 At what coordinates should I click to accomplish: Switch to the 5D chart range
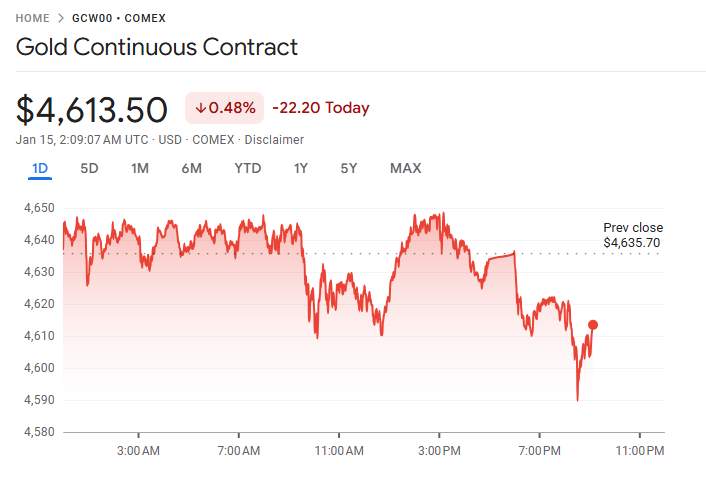click(x=89, y=168)
